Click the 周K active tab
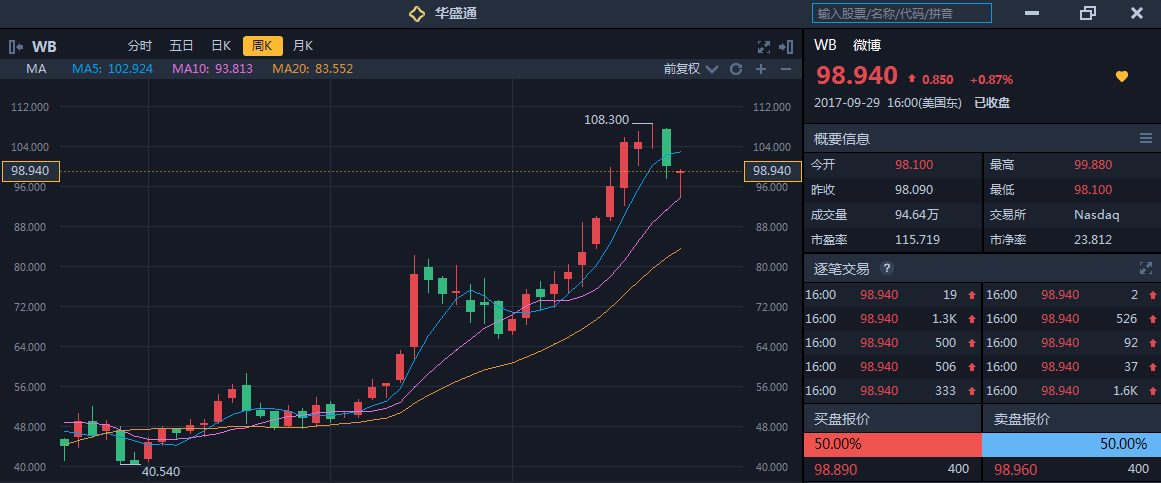The width and height of the screenshot is (1161, 483). point(262,46)
